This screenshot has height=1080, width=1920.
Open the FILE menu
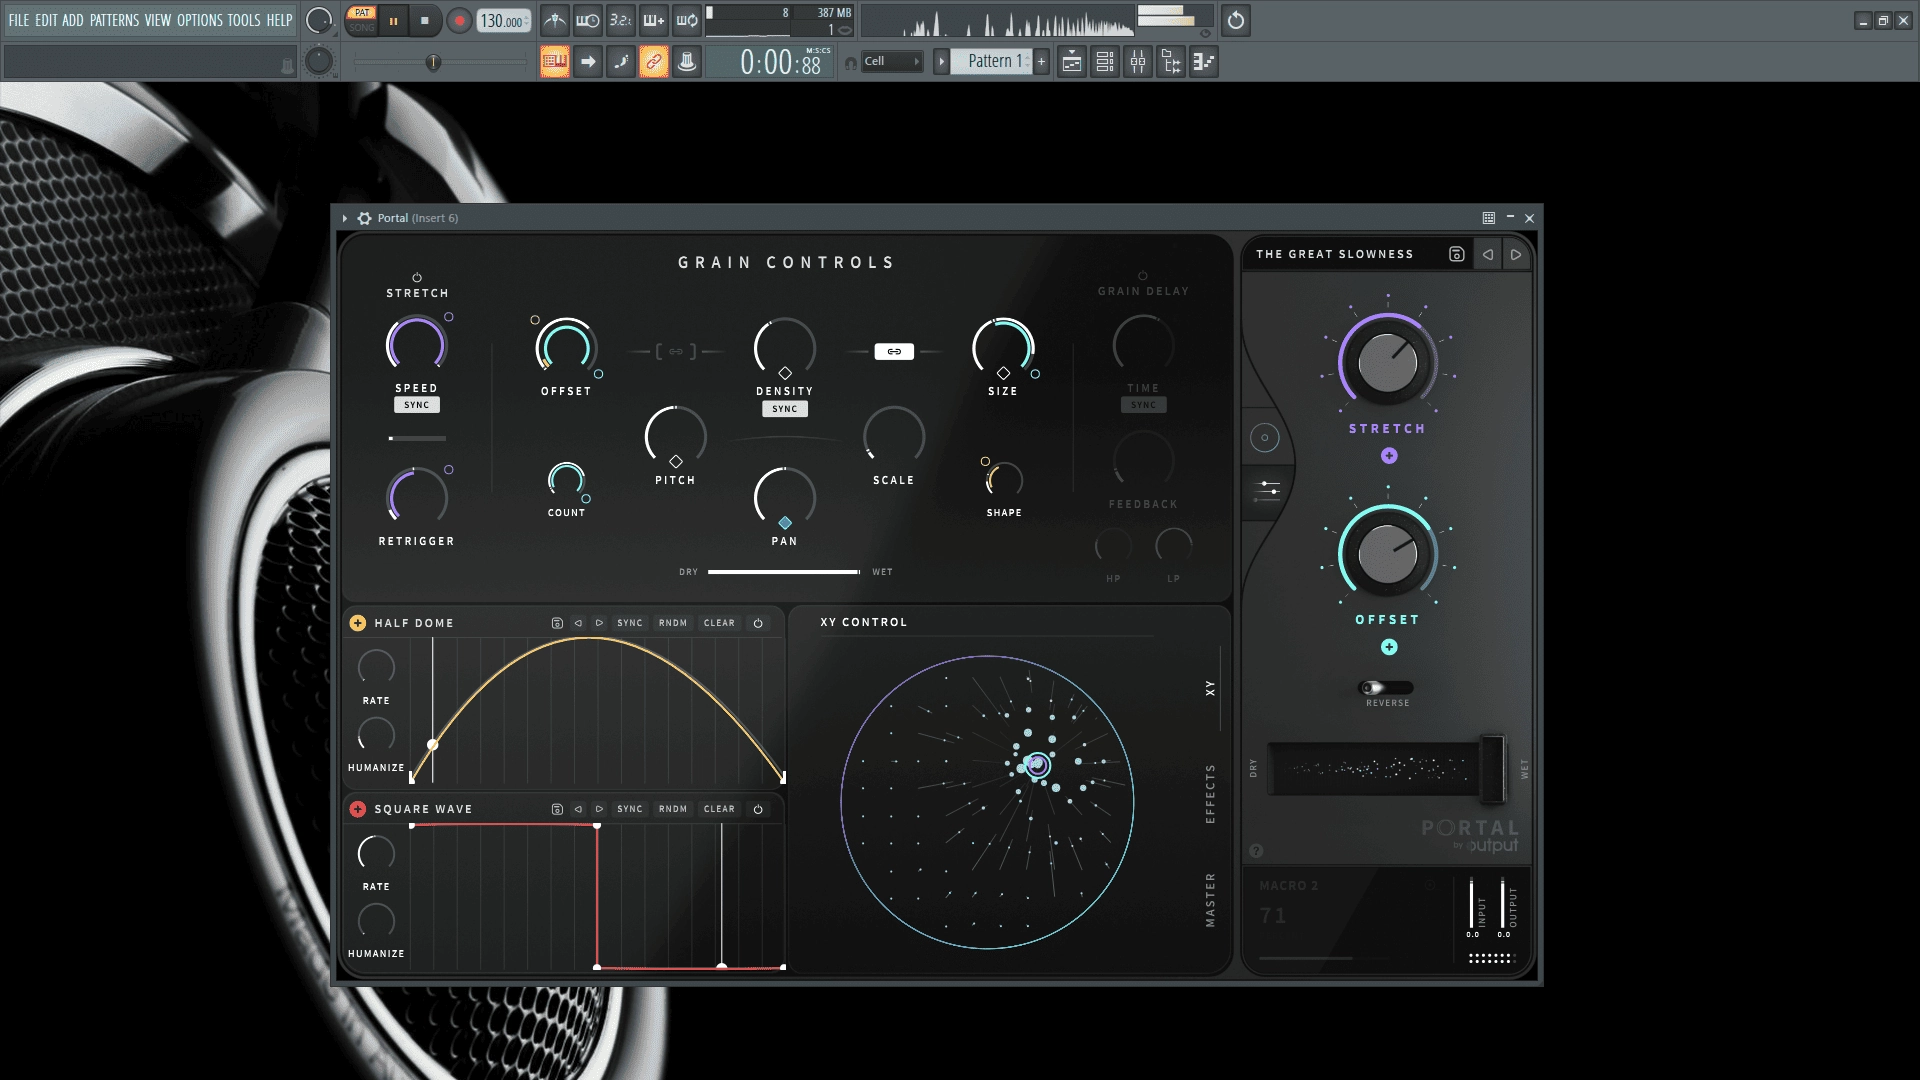click(x=19, y=20)
